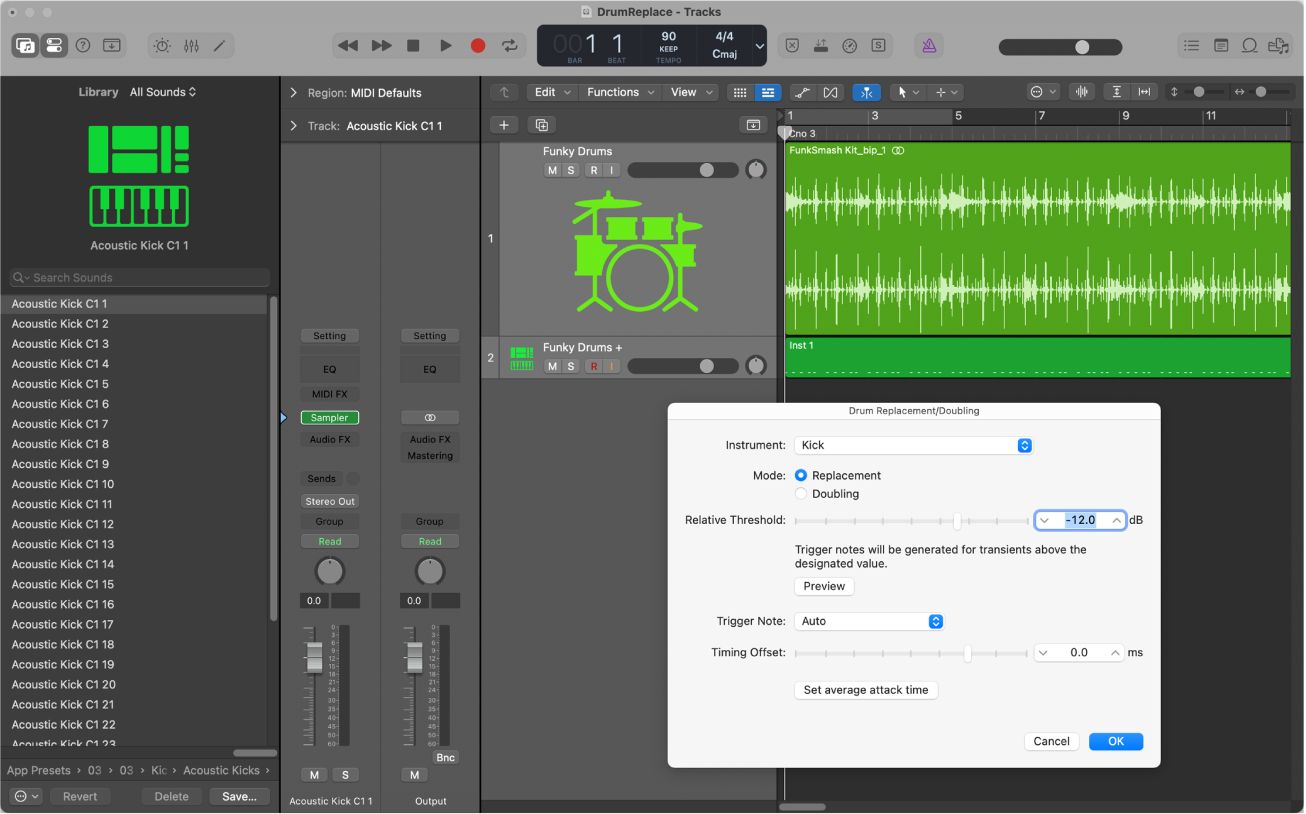Enable the Metronome icon
The width and height of the screenshot is (1306, 814).
pyautogui.click(x=929, y=45)
